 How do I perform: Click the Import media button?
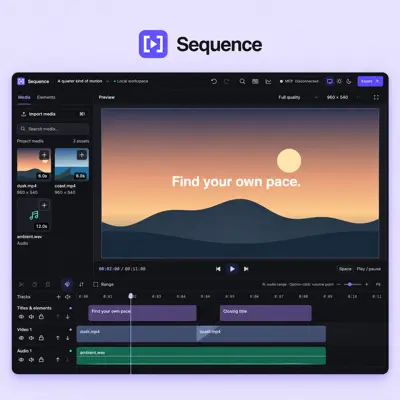point(53,114)
